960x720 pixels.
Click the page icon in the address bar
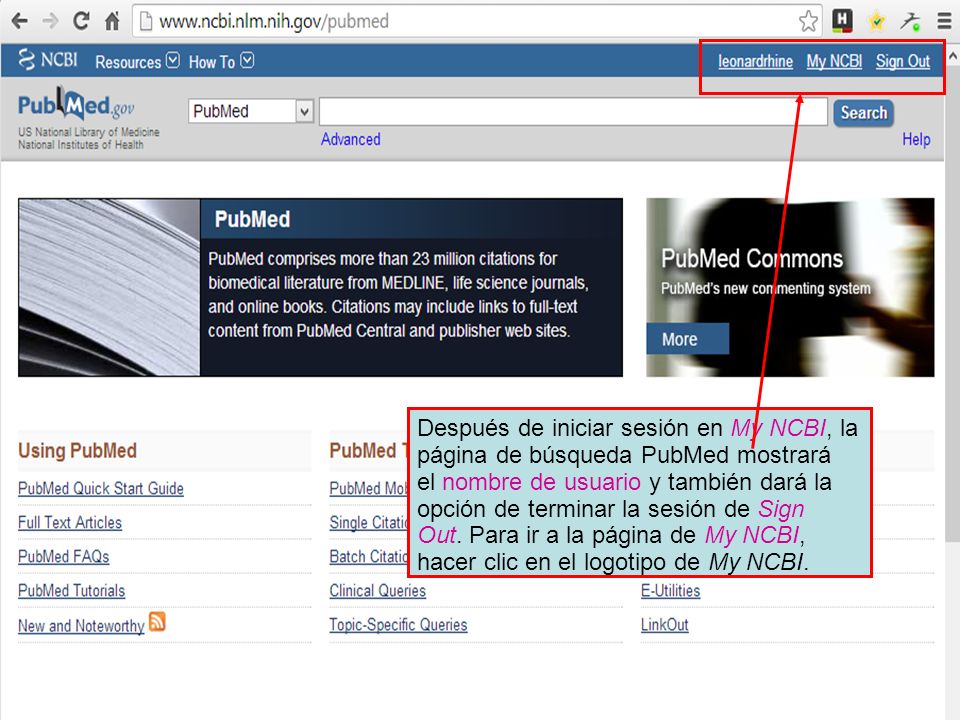coord(146,21)
